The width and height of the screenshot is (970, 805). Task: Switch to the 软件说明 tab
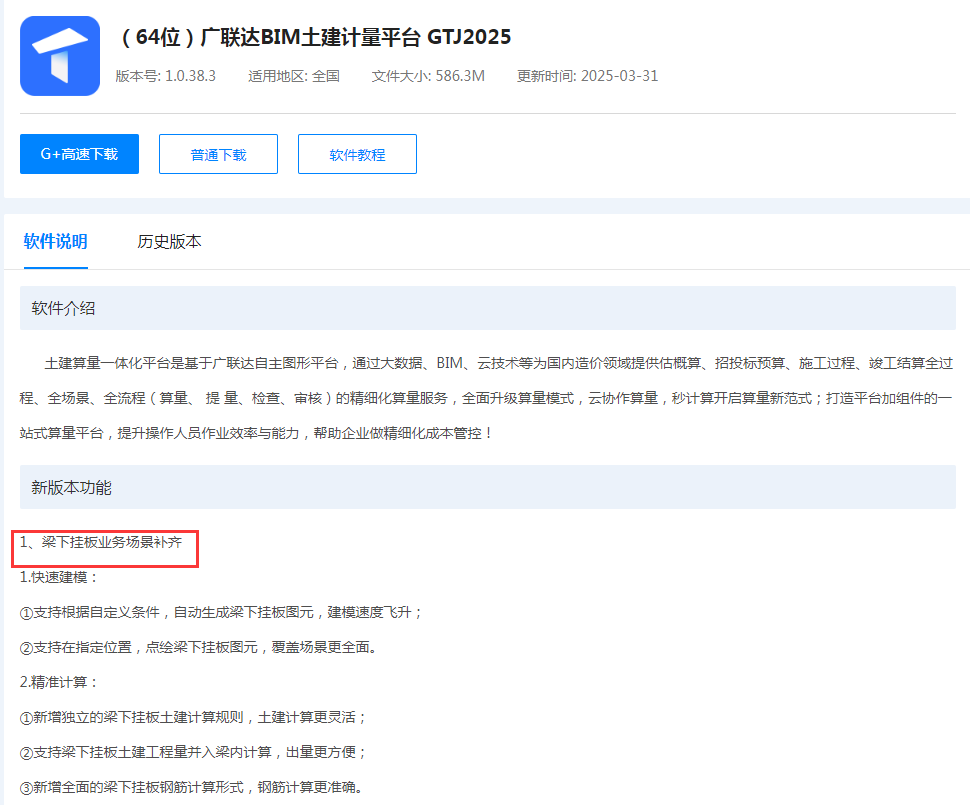coord(56,241)
